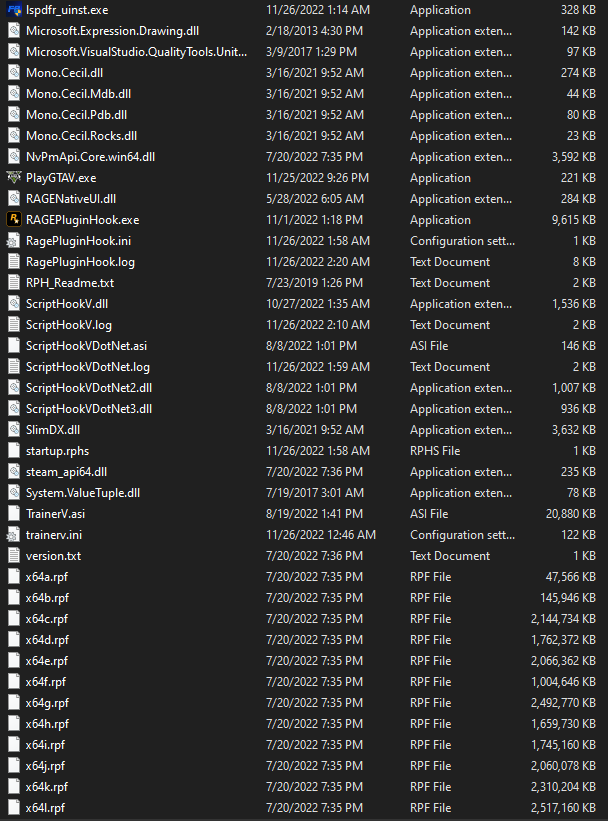
Task: Click the date 7/19/2017 3:01 AM
Action: pyautogui.click(x=314, y=493)
